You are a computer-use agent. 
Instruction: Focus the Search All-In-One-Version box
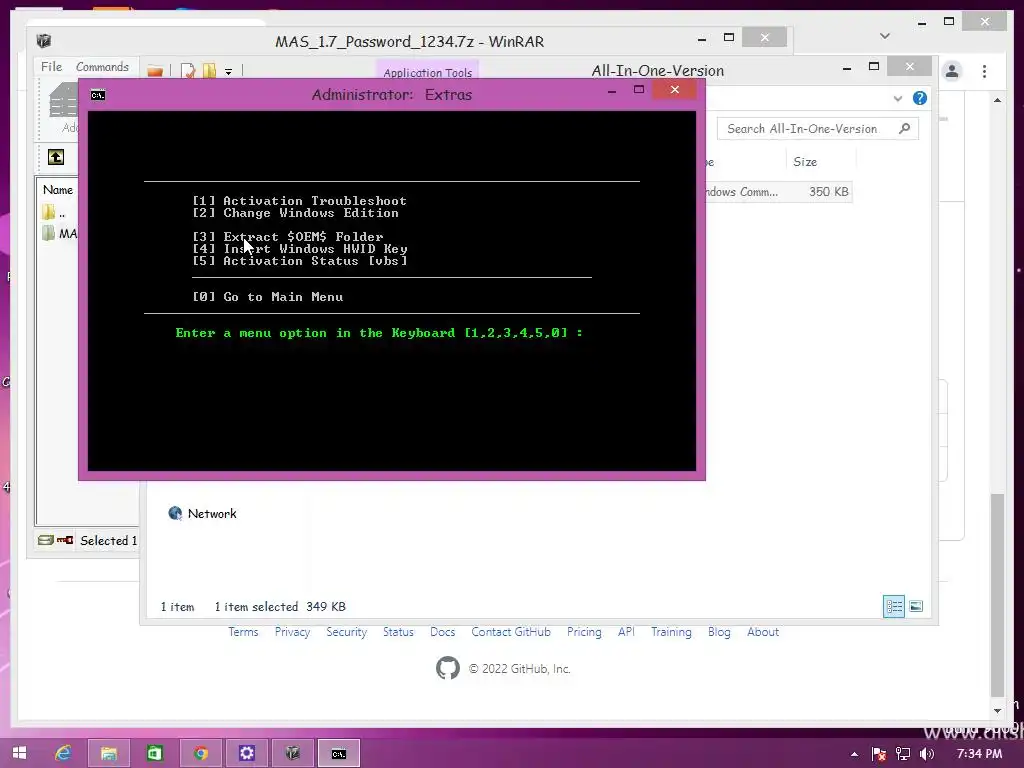pos(818,129)
